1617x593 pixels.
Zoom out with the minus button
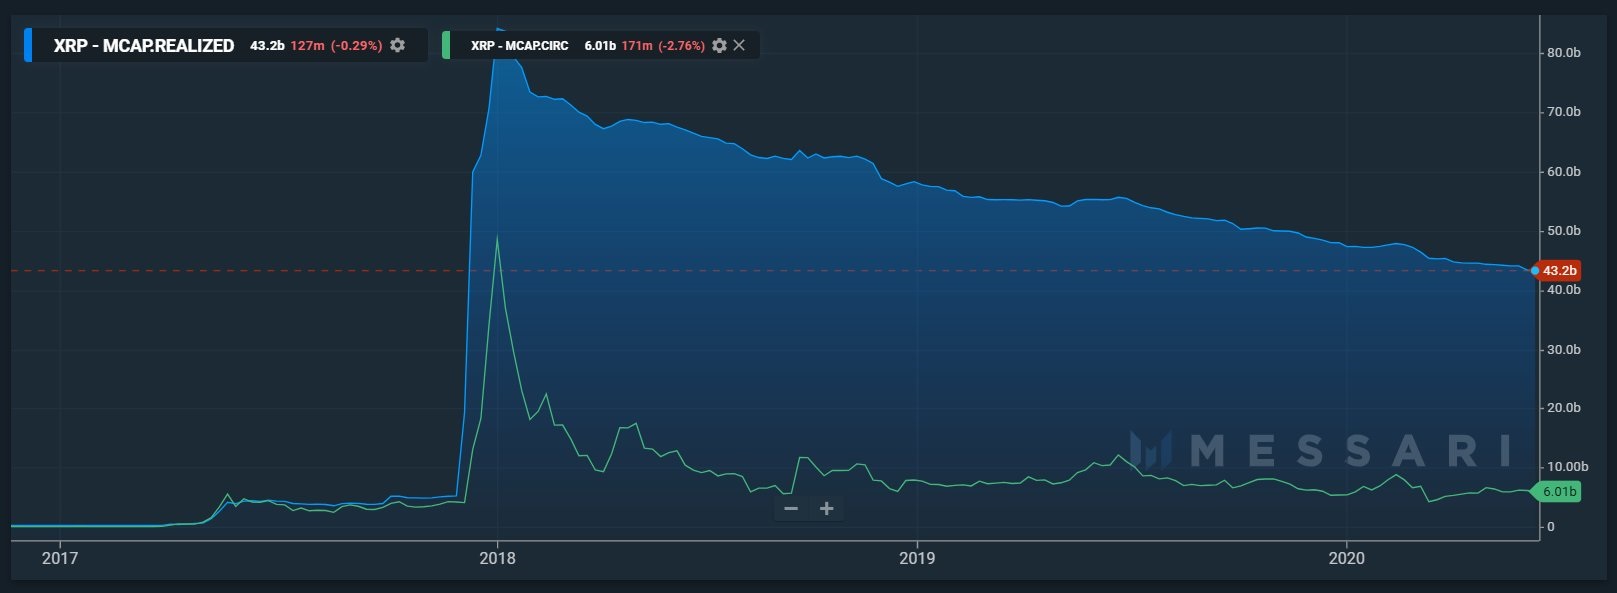point(791,509)
